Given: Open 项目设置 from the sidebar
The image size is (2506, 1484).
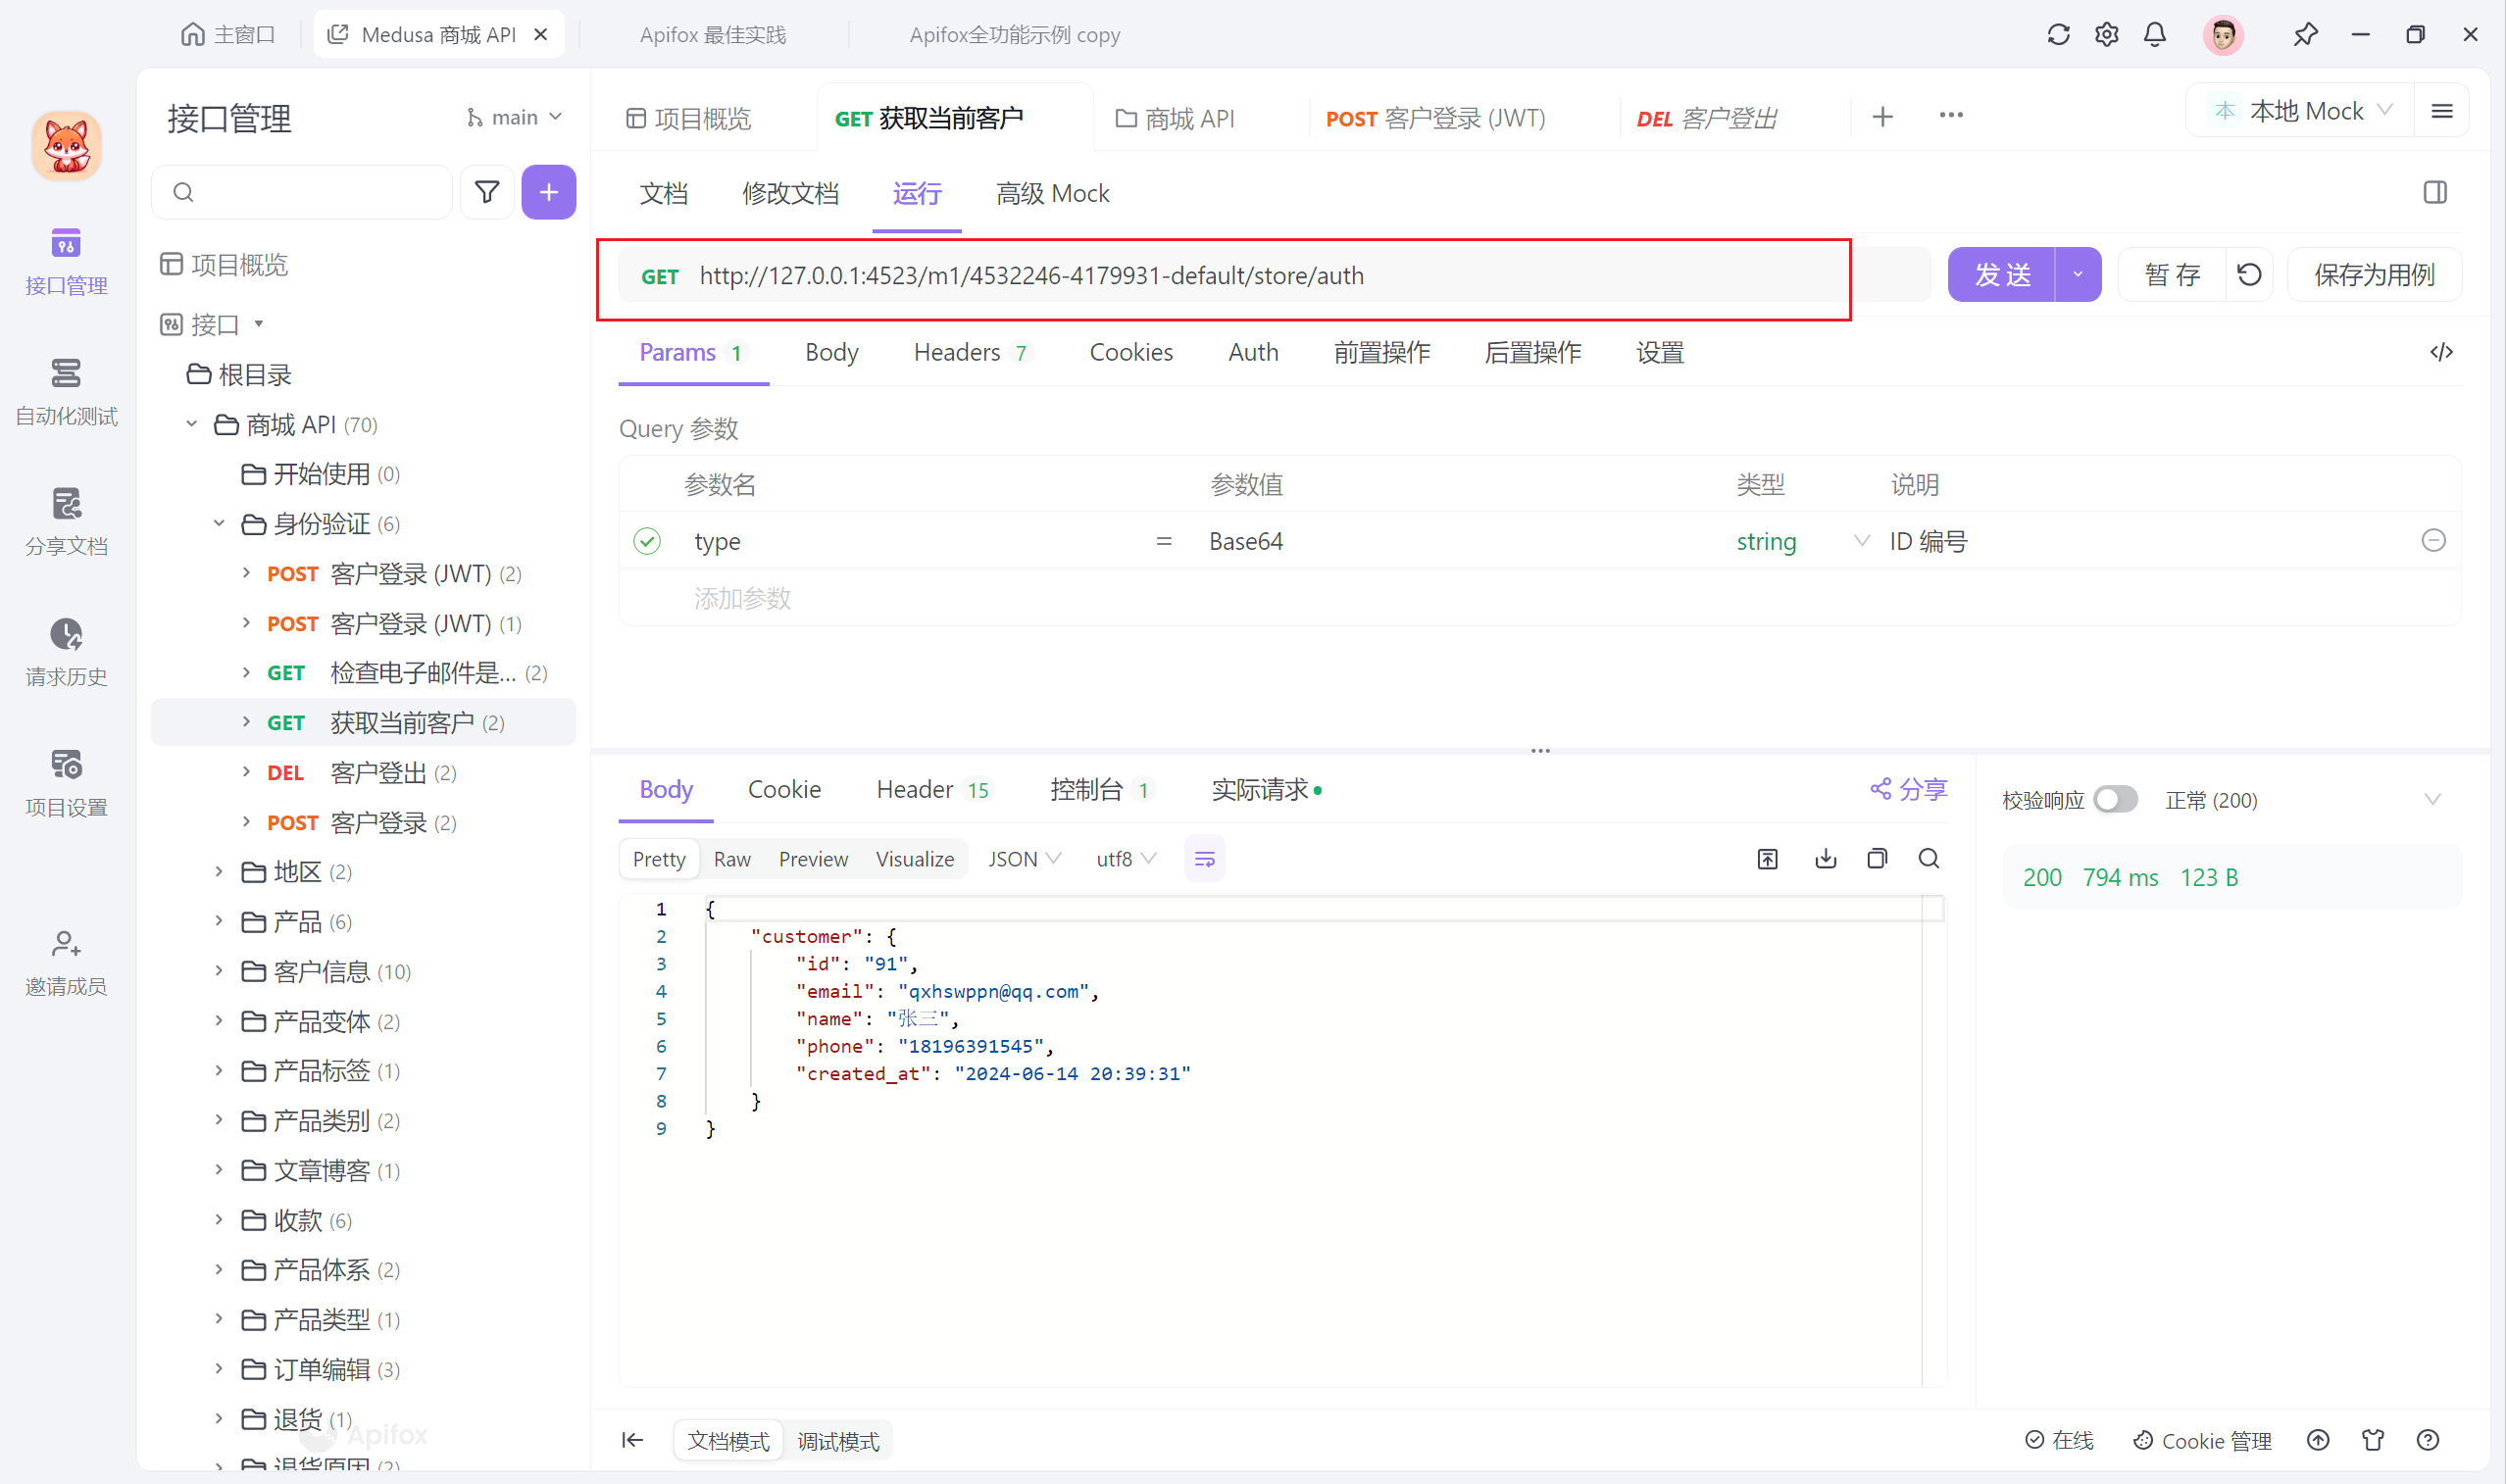Looking at the screenshot, I should [65, 781].
